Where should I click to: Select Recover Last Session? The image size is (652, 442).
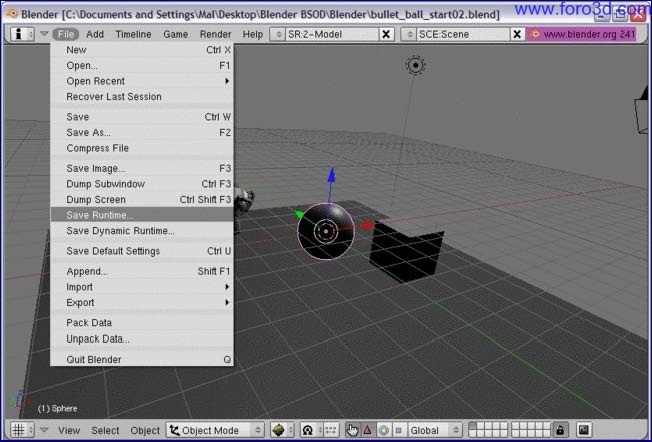pyautogui.click(x=142, y=96)
